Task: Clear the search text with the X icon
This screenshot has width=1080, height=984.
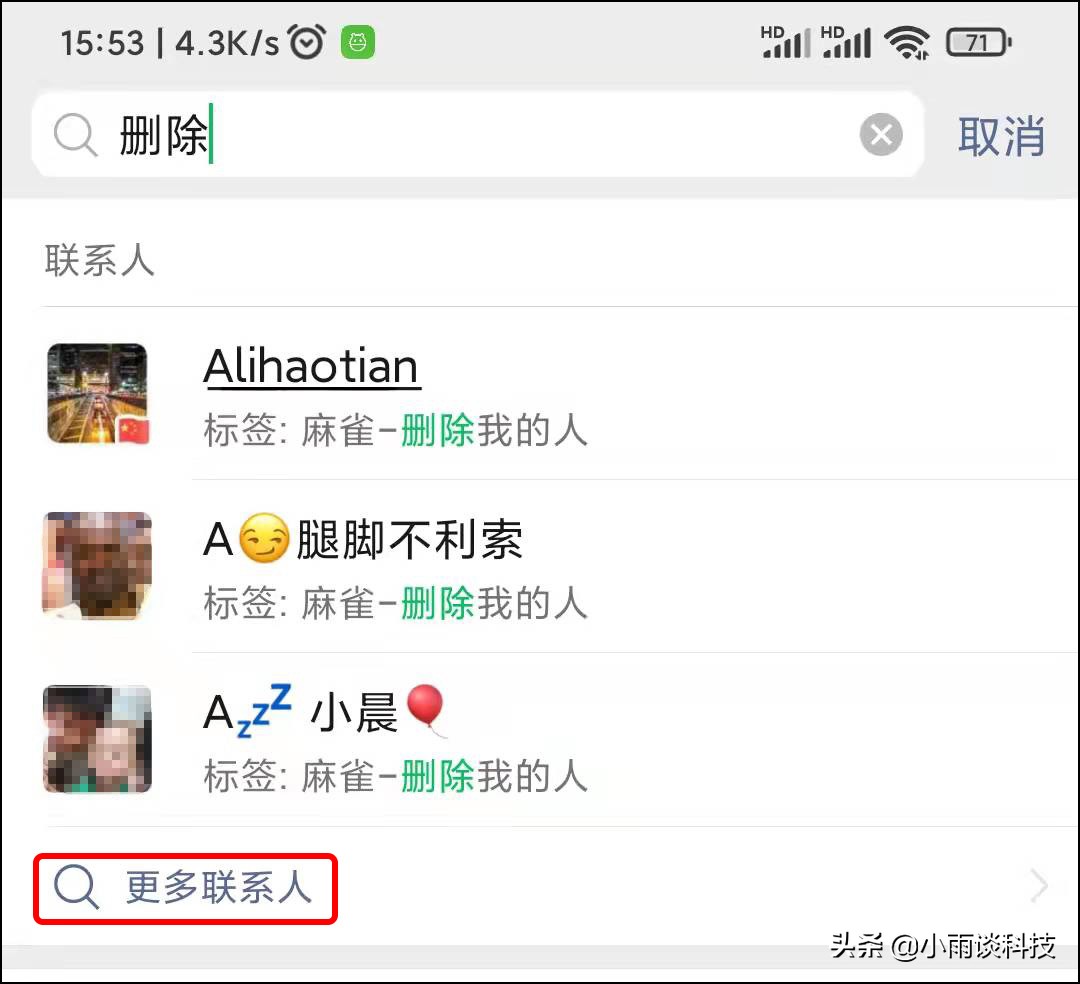Action: [881, 134]
